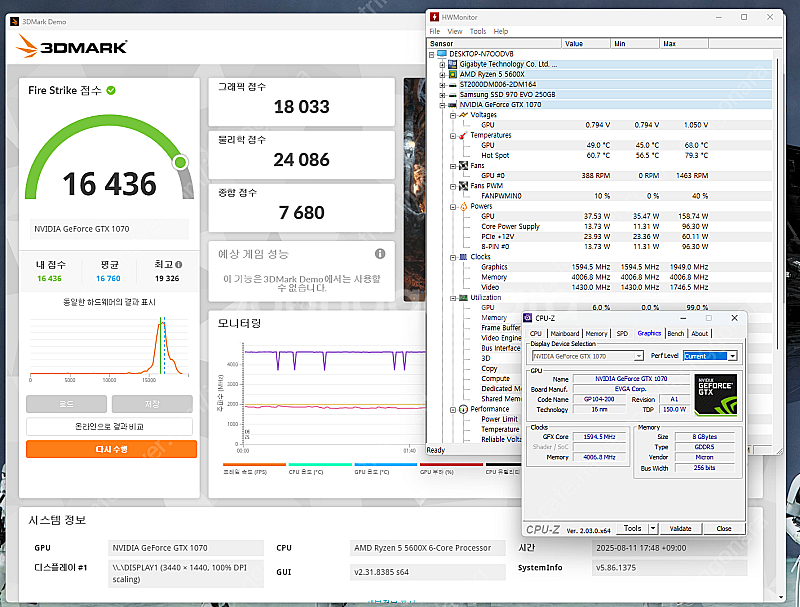This screenshot has width=800, height=607.
Task: Click the orange frame rate legend swatch
Action: tap(254, 465)
